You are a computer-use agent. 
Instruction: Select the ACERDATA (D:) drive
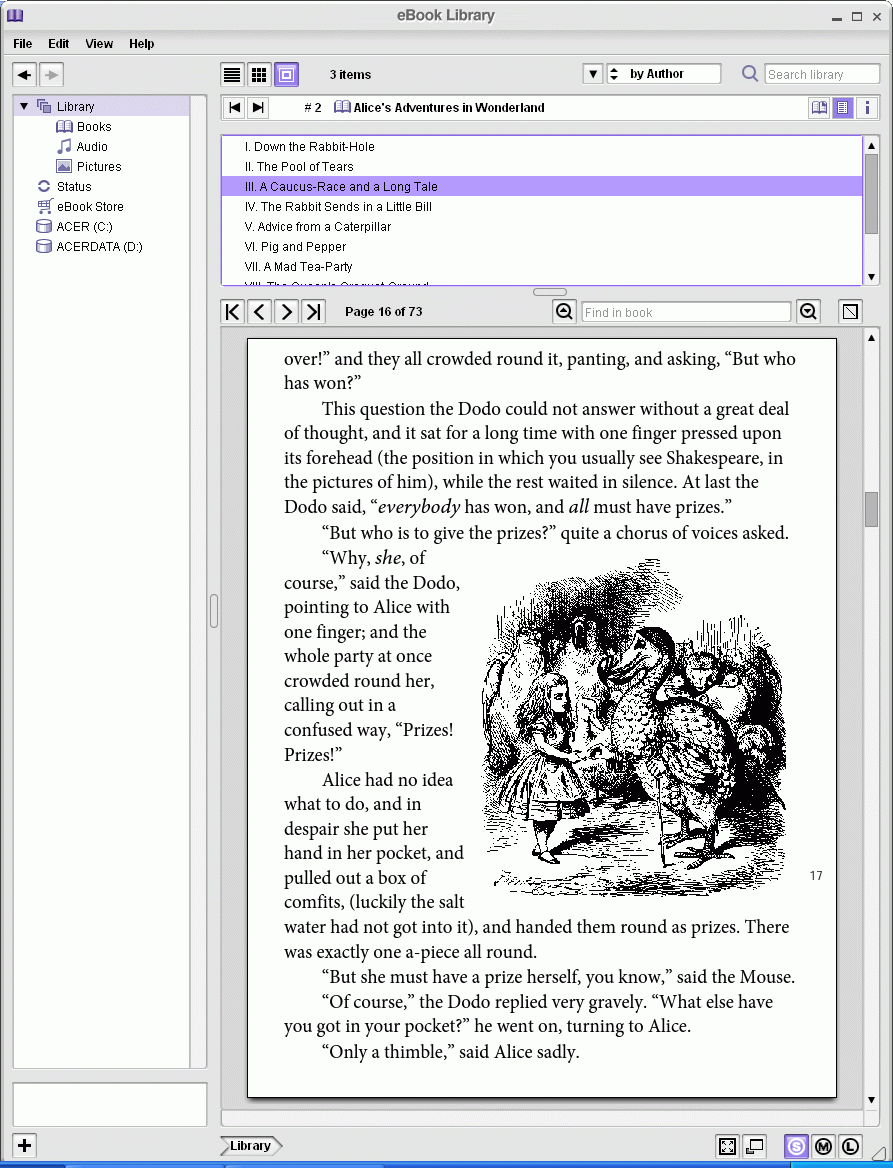coord(99,247)
